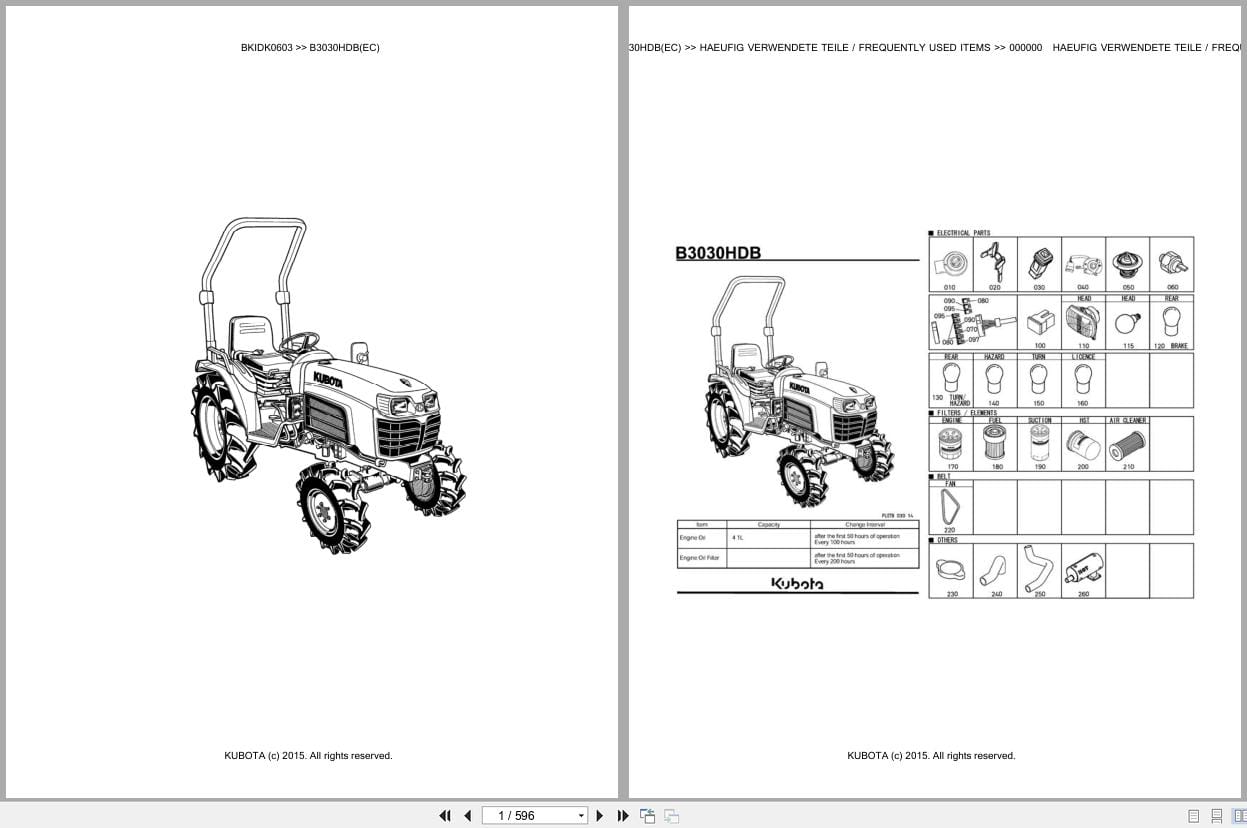This screenshot has height=828, width=1247.
Task: Click the fan belt drawing, part 220
Action: click(x=950, y=507)
